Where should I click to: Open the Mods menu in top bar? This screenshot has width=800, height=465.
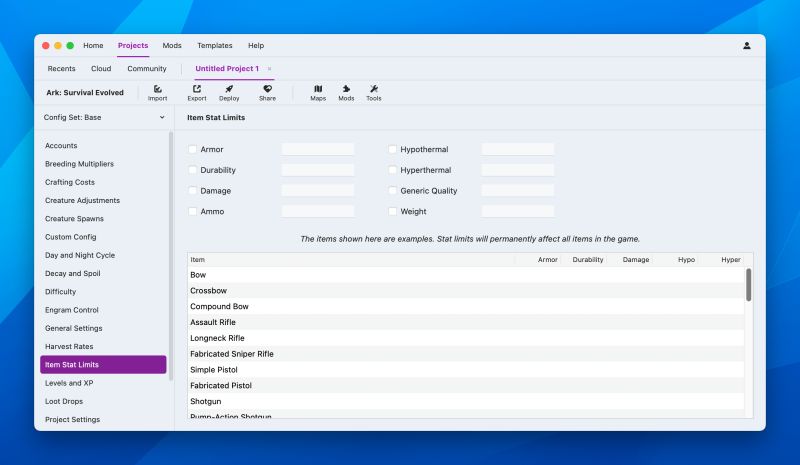172,45
